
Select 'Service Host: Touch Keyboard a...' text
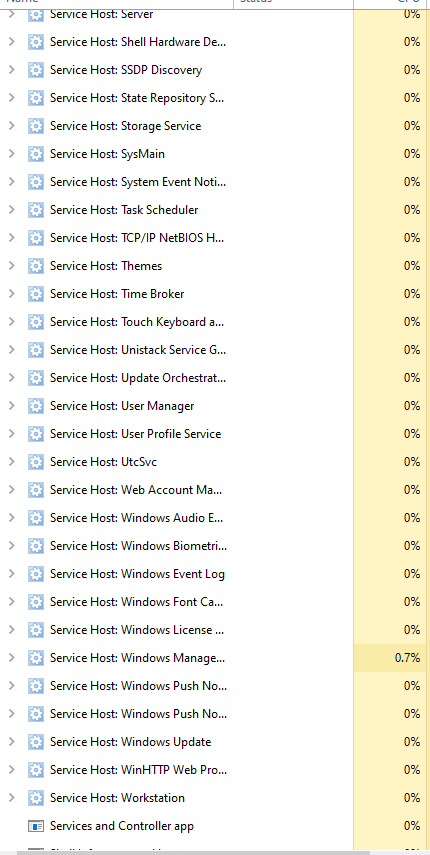tap(137, 322)
